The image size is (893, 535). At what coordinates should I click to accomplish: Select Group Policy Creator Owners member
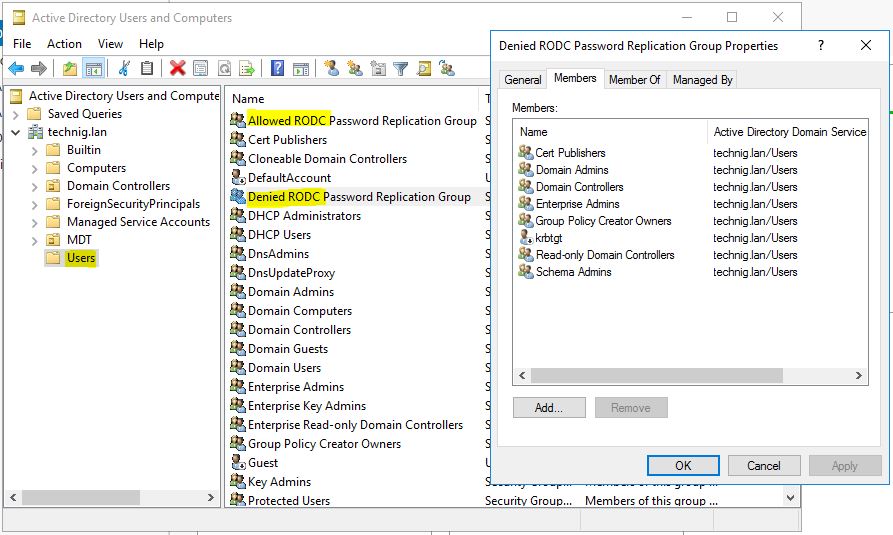(x=595, y=221)
